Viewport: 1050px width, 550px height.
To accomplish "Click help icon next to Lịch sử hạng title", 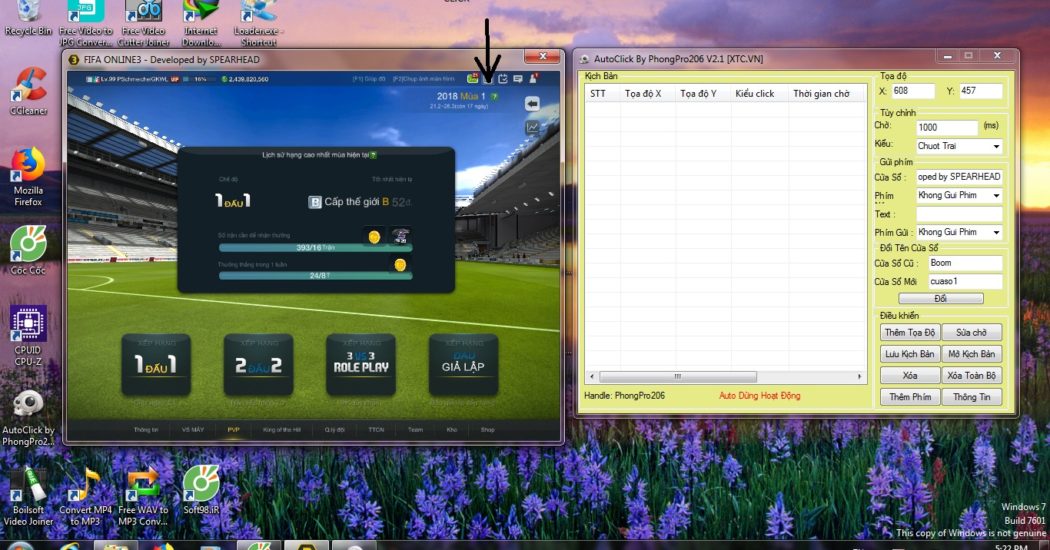I will click(x=374, y=155).
